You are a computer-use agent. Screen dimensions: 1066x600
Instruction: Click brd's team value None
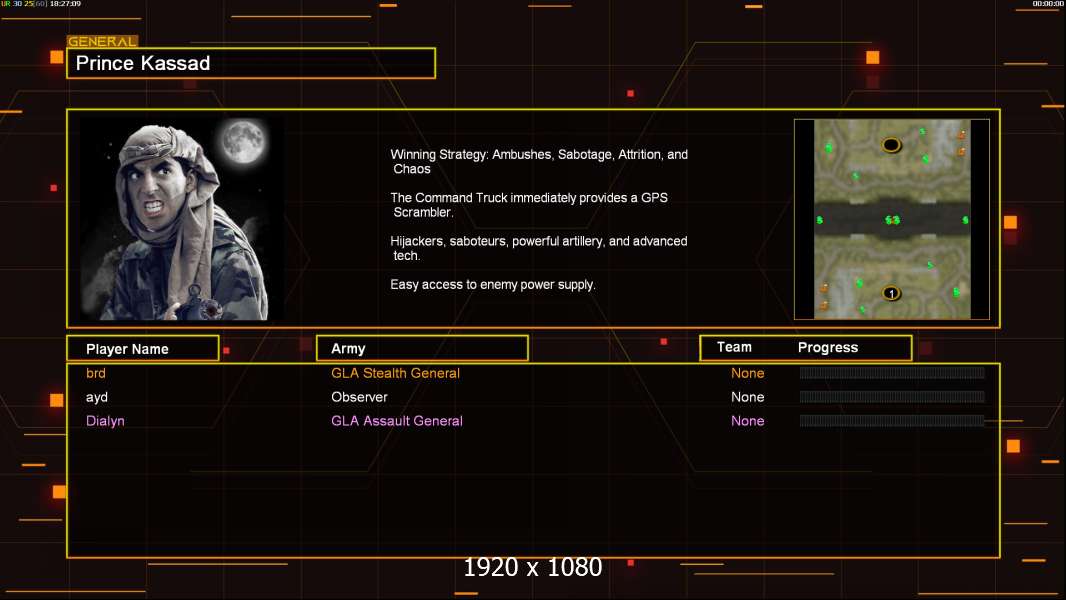(747, 373)
